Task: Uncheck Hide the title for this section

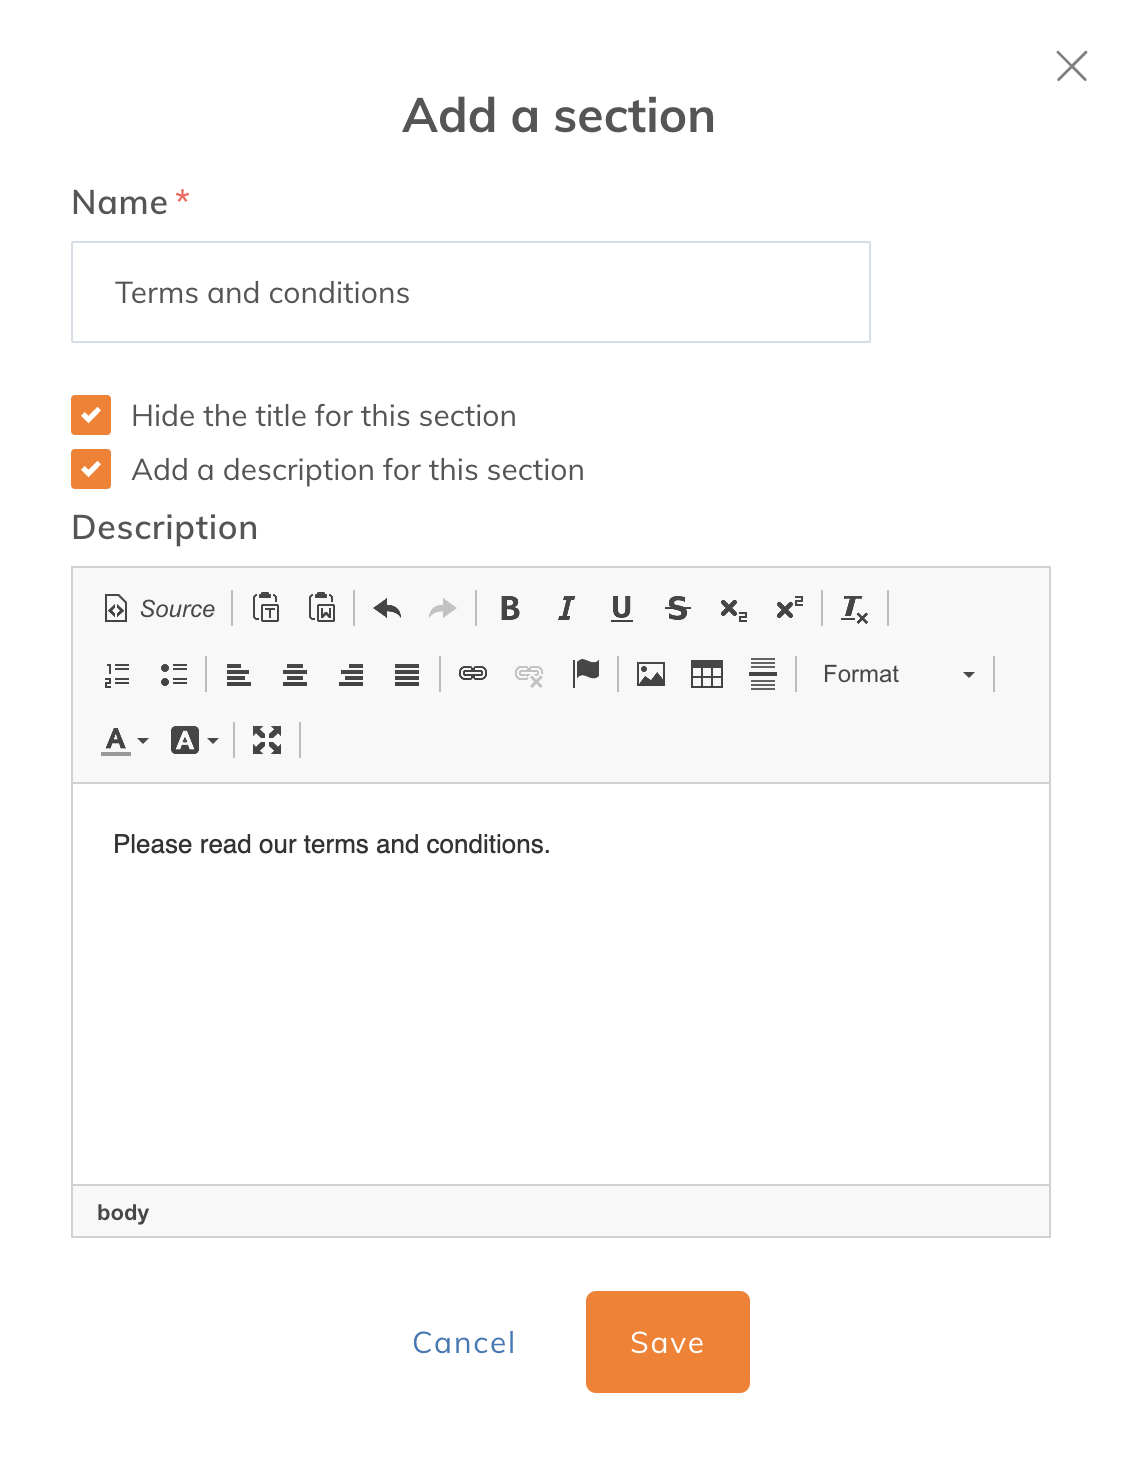Action: click(x=91, y=415)
